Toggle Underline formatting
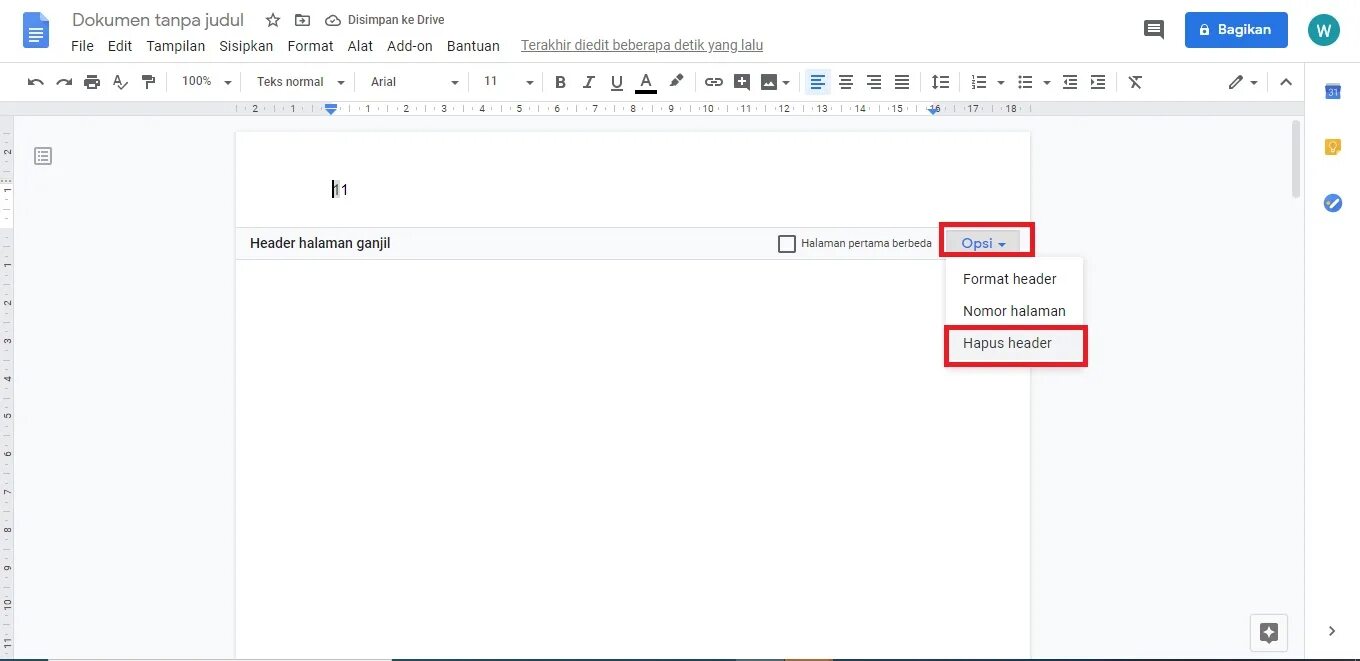 616,82
